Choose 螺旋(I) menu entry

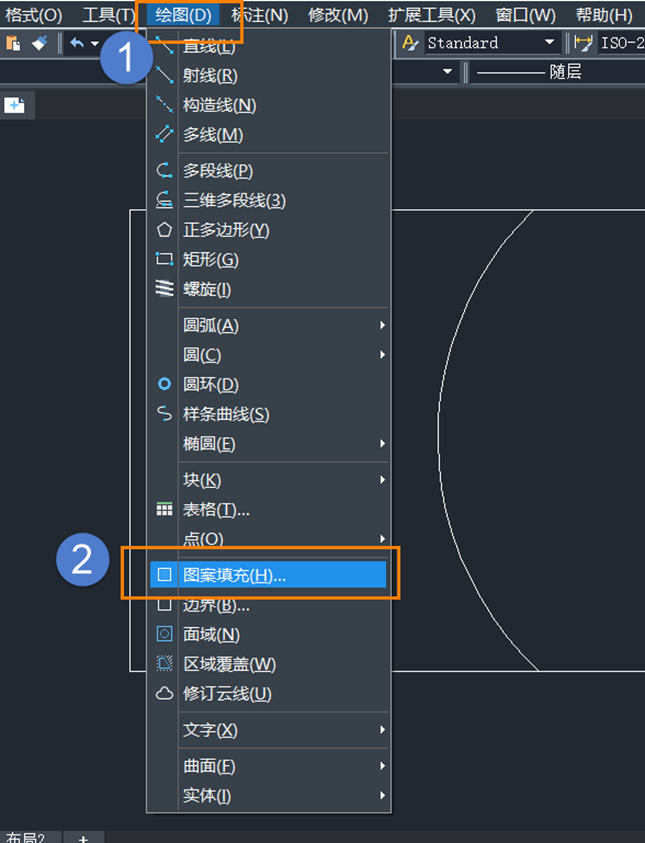(268, 289)
